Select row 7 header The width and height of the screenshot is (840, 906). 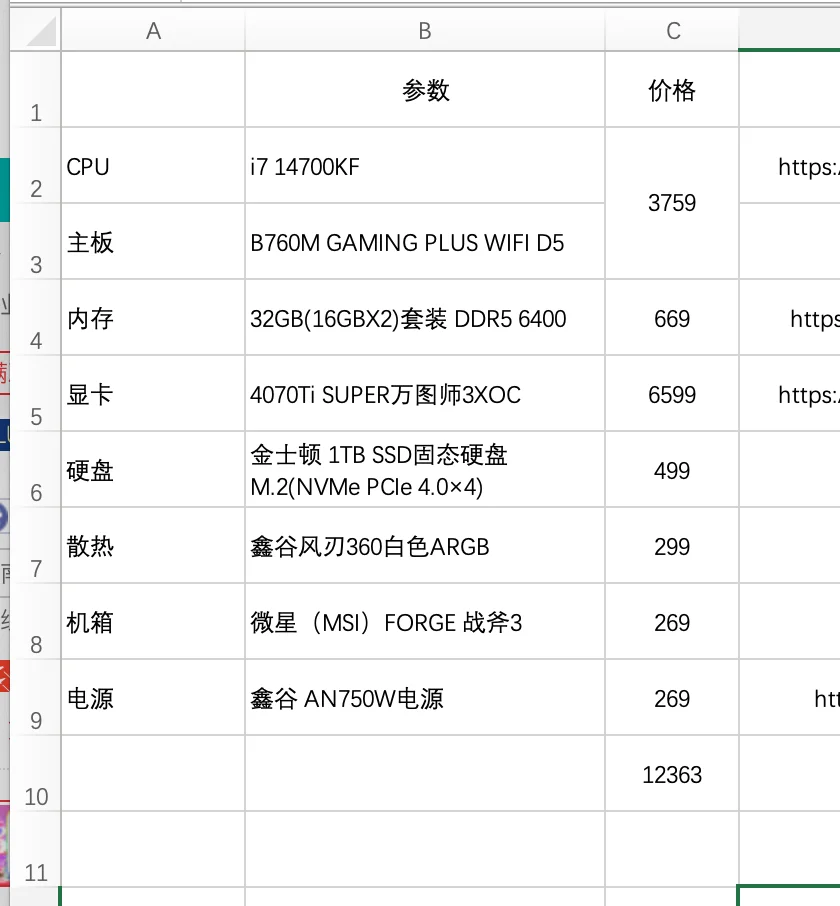click(35, 545)
